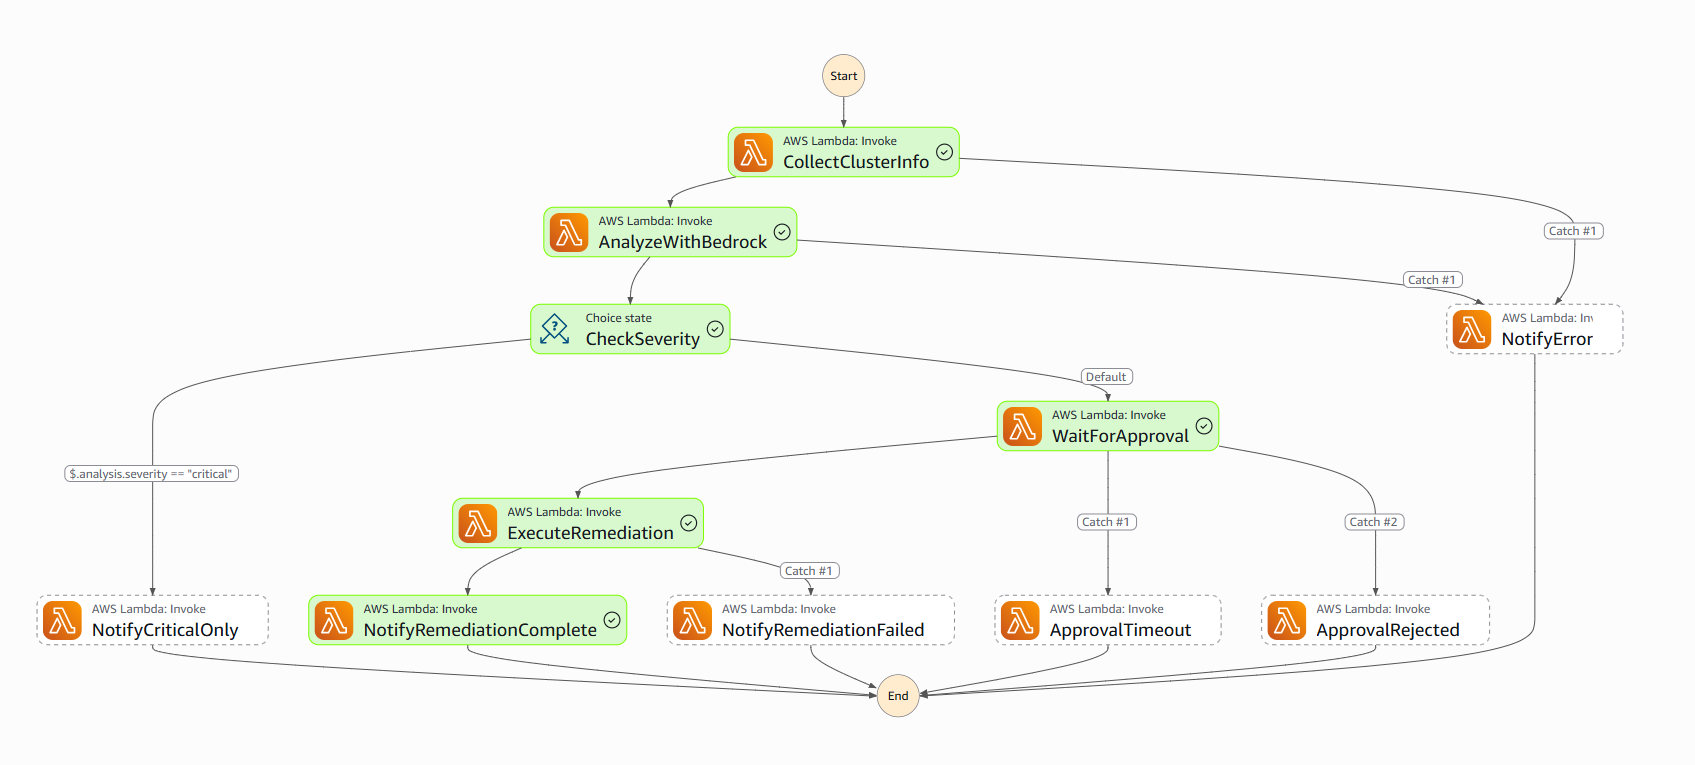This screenshot has height=765, width=1695.
Task: Click the WaitForApproval state name
Action: click(1120, 436)
